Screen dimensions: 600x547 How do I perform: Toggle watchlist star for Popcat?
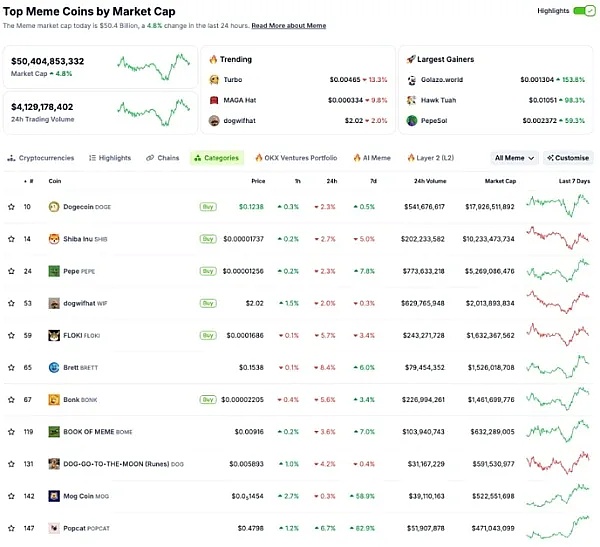tap(11, 528)
